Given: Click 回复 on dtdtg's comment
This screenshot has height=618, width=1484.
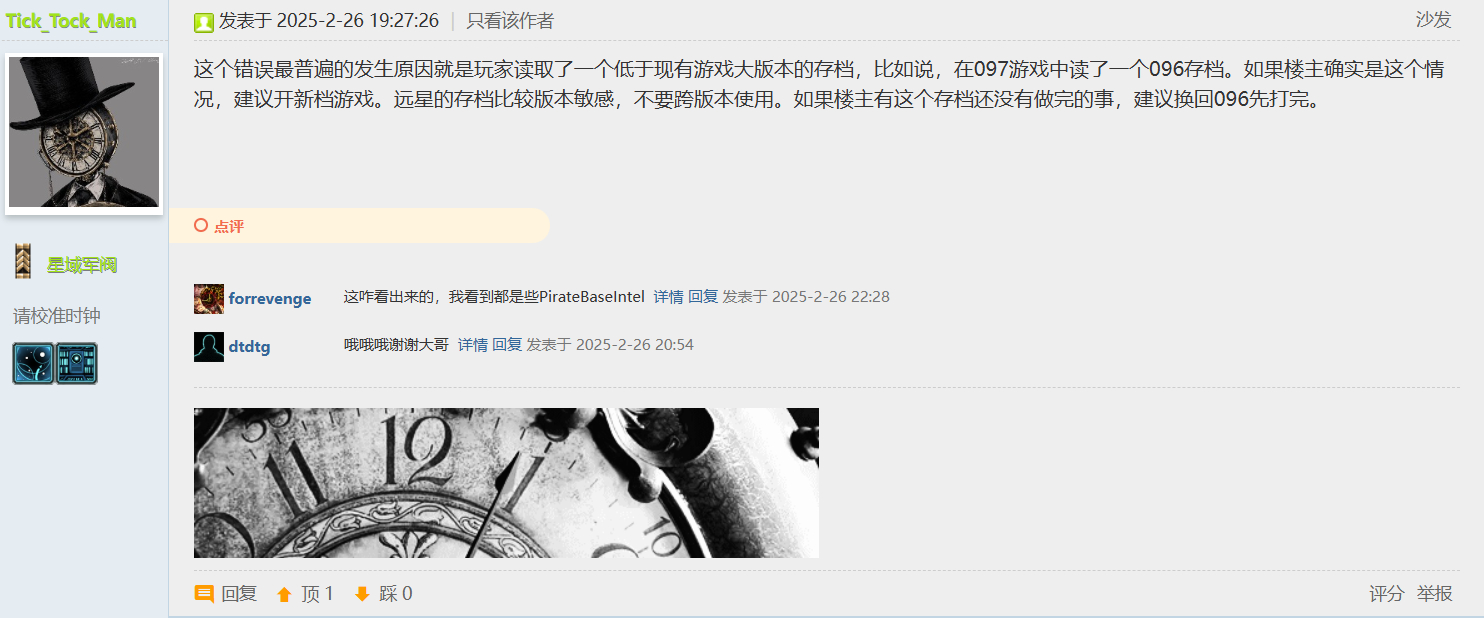Looking at the screenshot, I should tap(507, 345).
